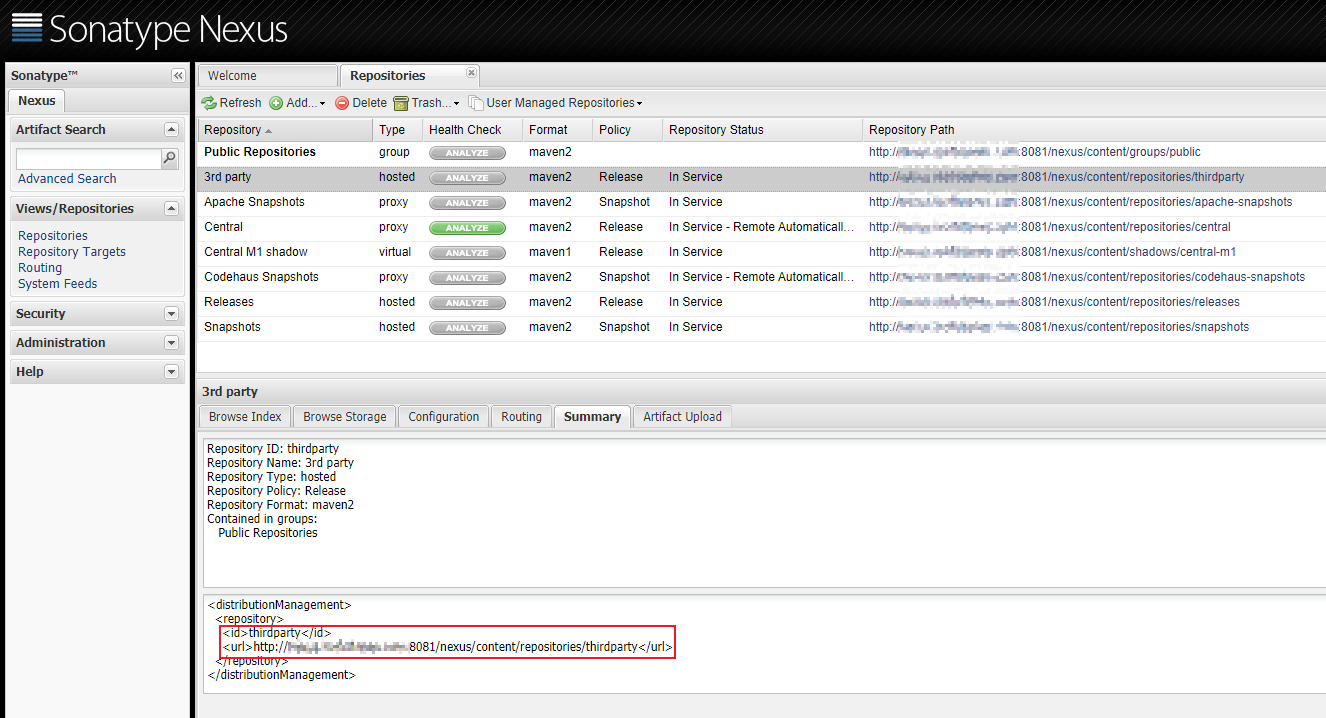The image size is (1326, 718).
Task: Click Analyze for Central M1 shadow
Action: coord(467,253)
